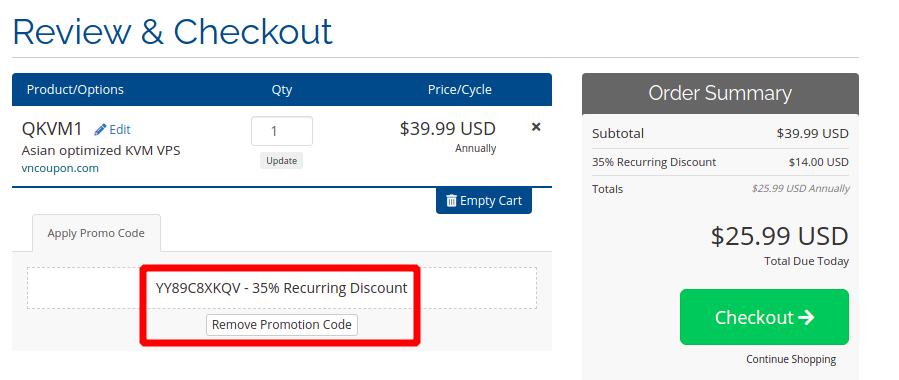Screen dimensions: 899x380
Task: Update the cart quantity
Action: 282,160
